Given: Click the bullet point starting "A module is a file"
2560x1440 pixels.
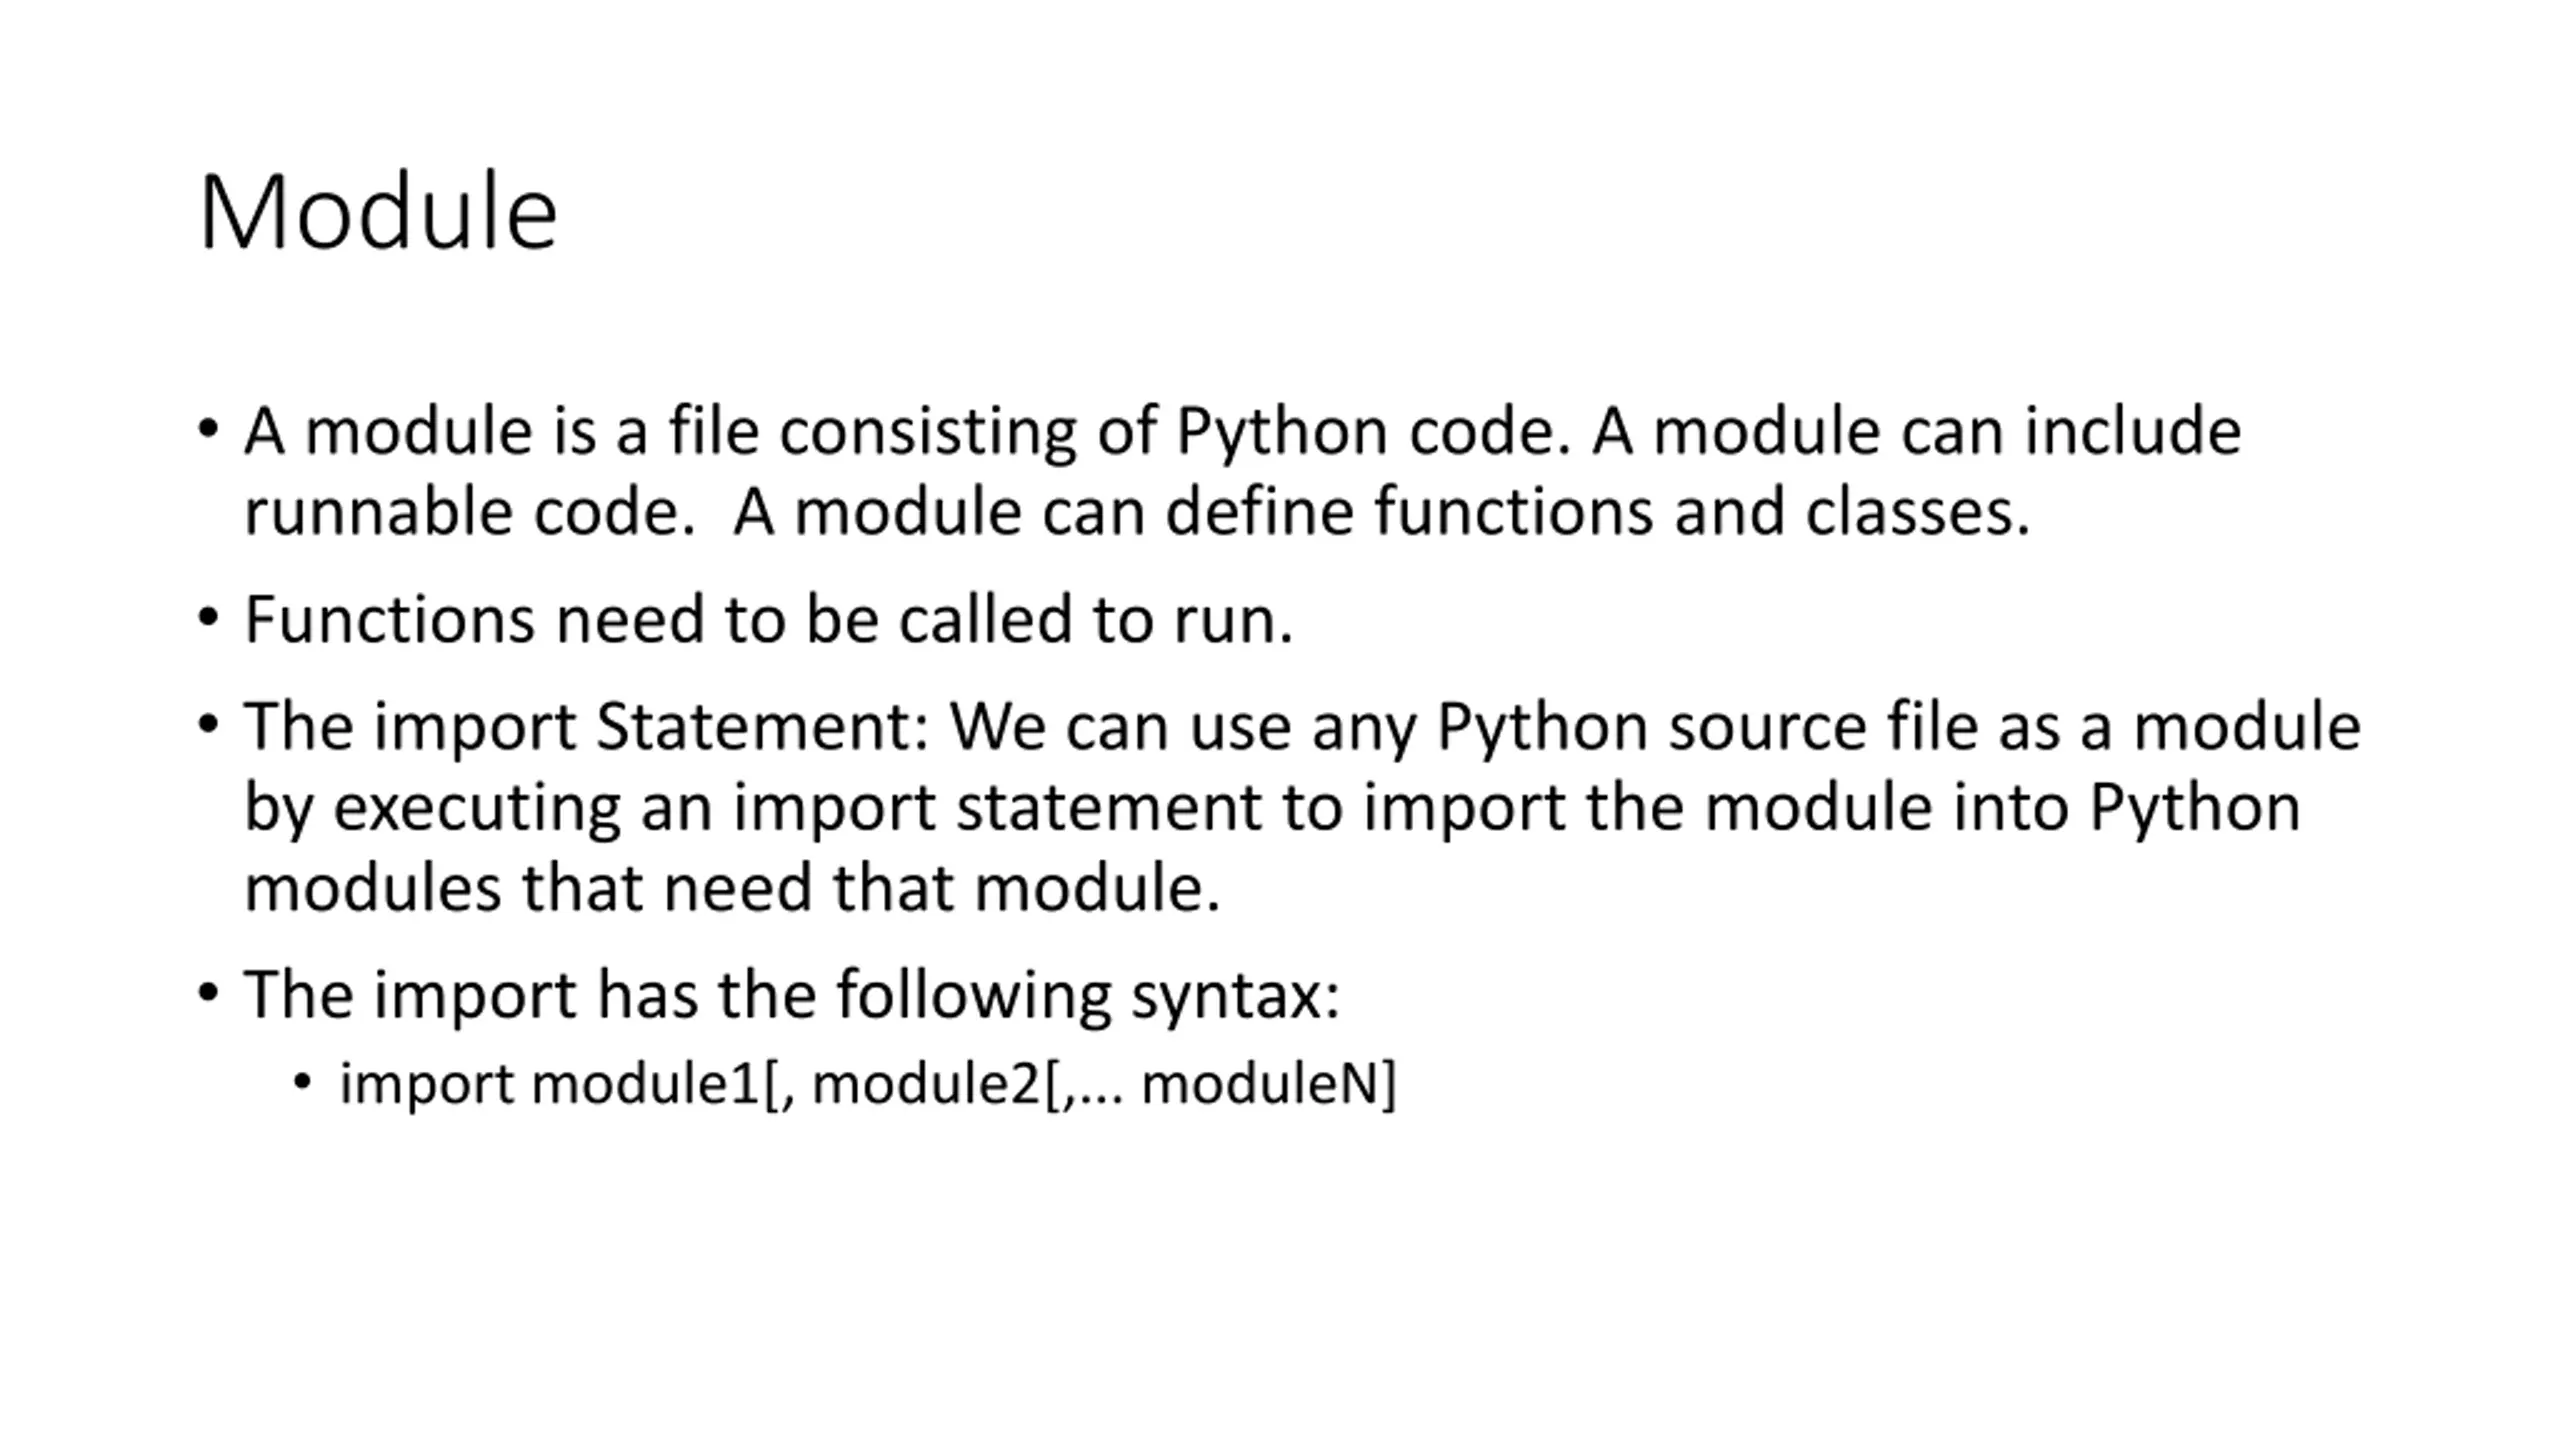Looking at the screenshot, I should pos(1242,472).
